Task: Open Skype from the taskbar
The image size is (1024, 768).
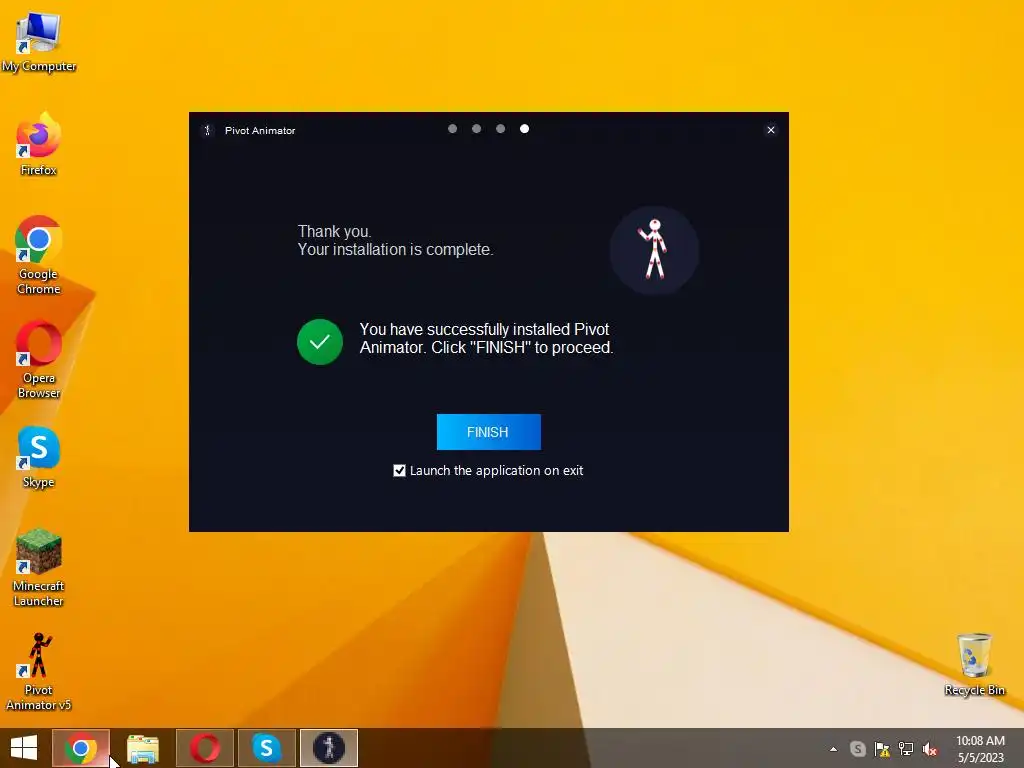Action: click(266, 748)
